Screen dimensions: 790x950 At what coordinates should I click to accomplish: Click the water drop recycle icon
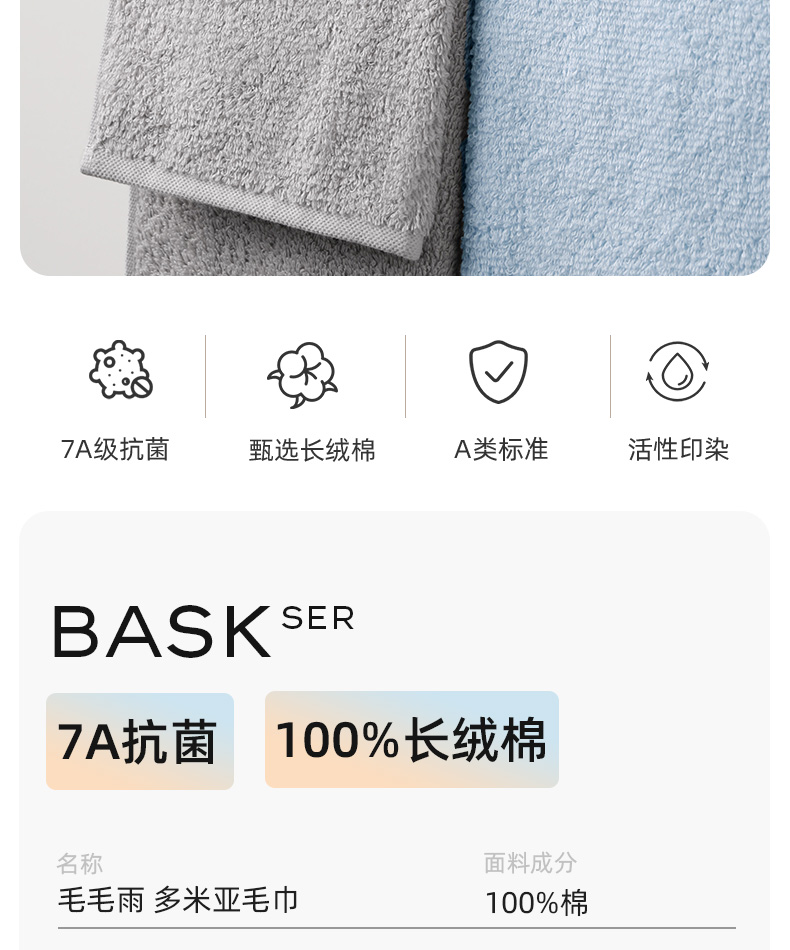pyautogui.click(x=677, y=371)
